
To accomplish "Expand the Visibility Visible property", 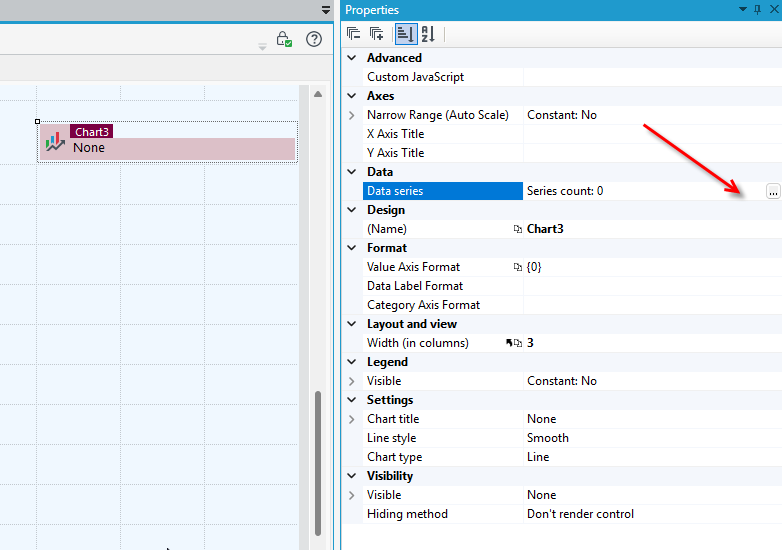I will click(352, 495).
